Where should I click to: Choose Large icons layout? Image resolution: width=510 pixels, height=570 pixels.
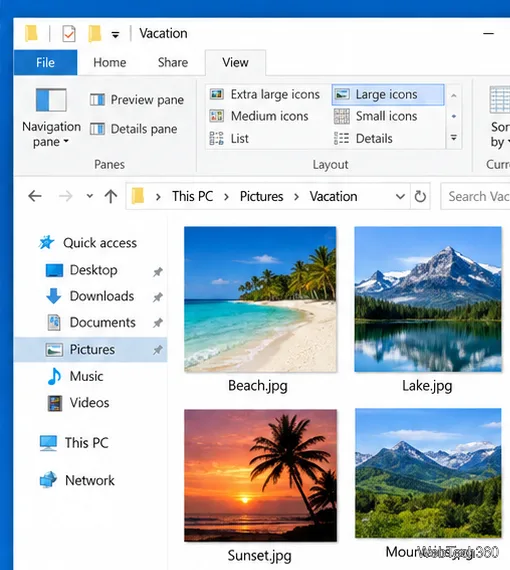coord(388,95)
